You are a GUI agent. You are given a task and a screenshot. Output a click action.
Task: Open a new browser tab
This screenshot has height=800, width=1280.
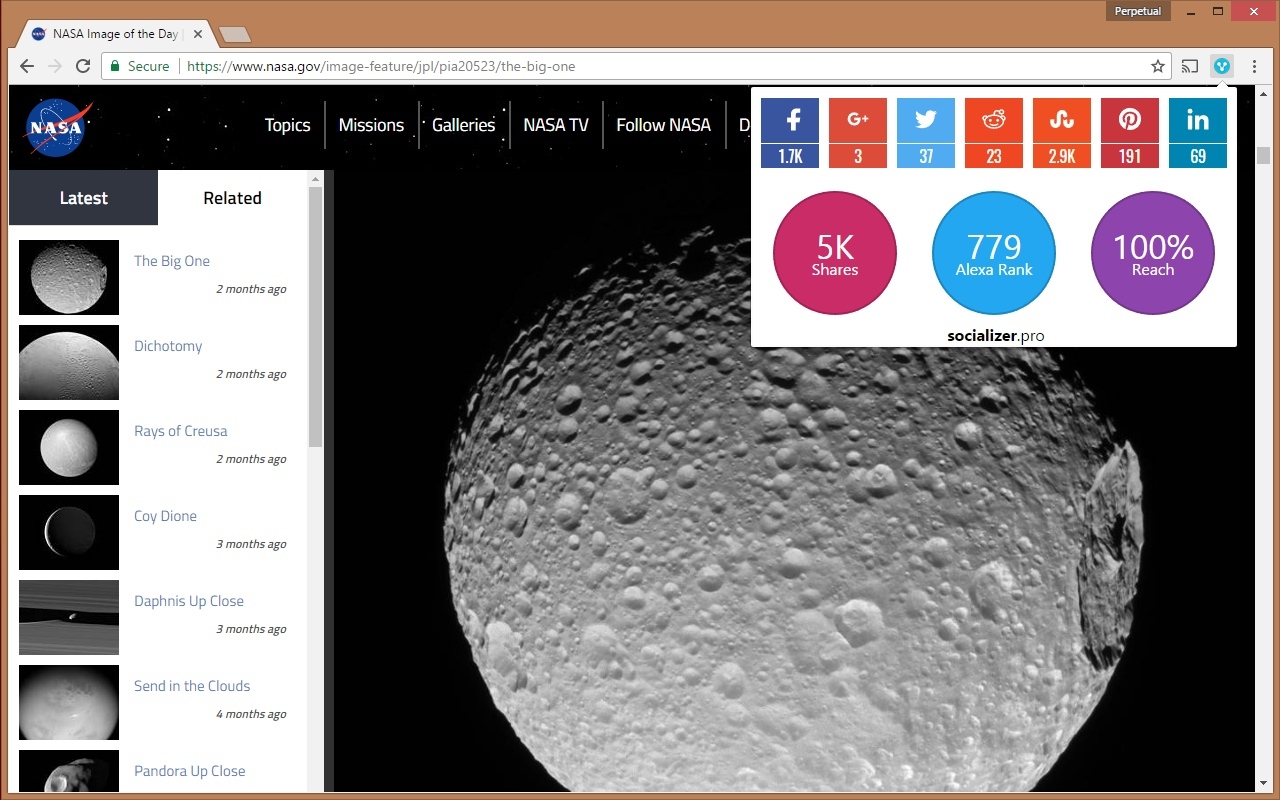[235, 35]
